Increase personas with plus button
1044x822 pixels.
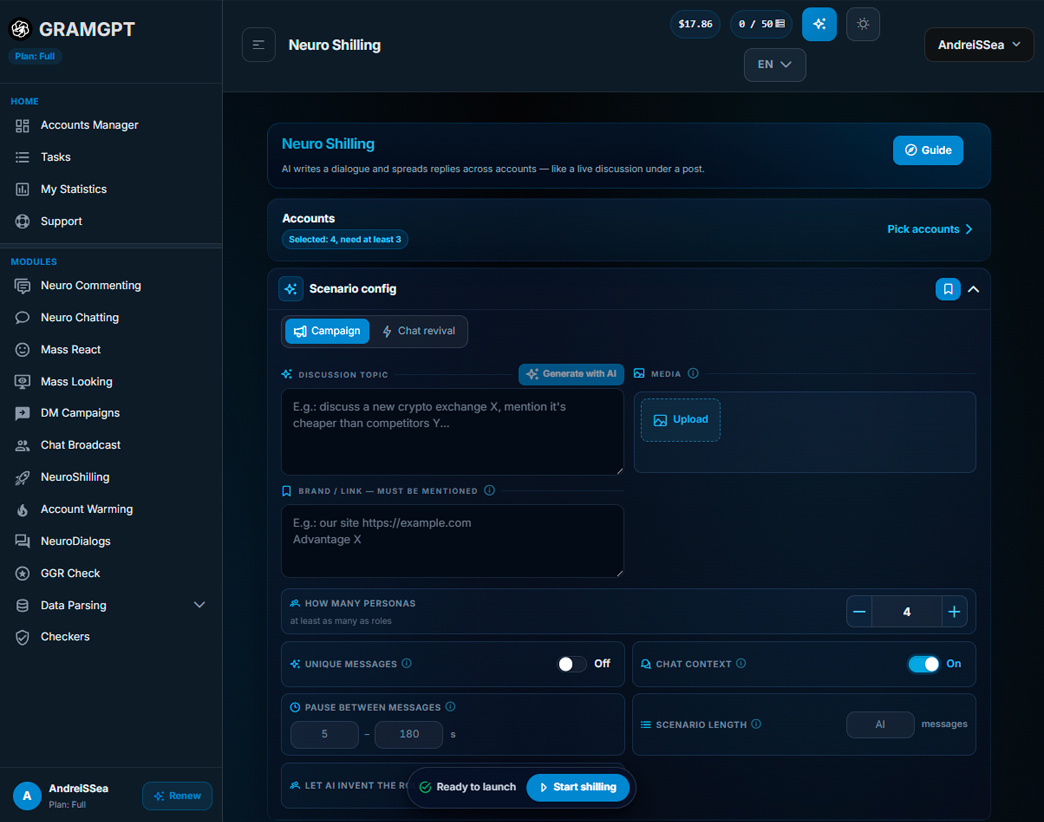pos(954,612)
